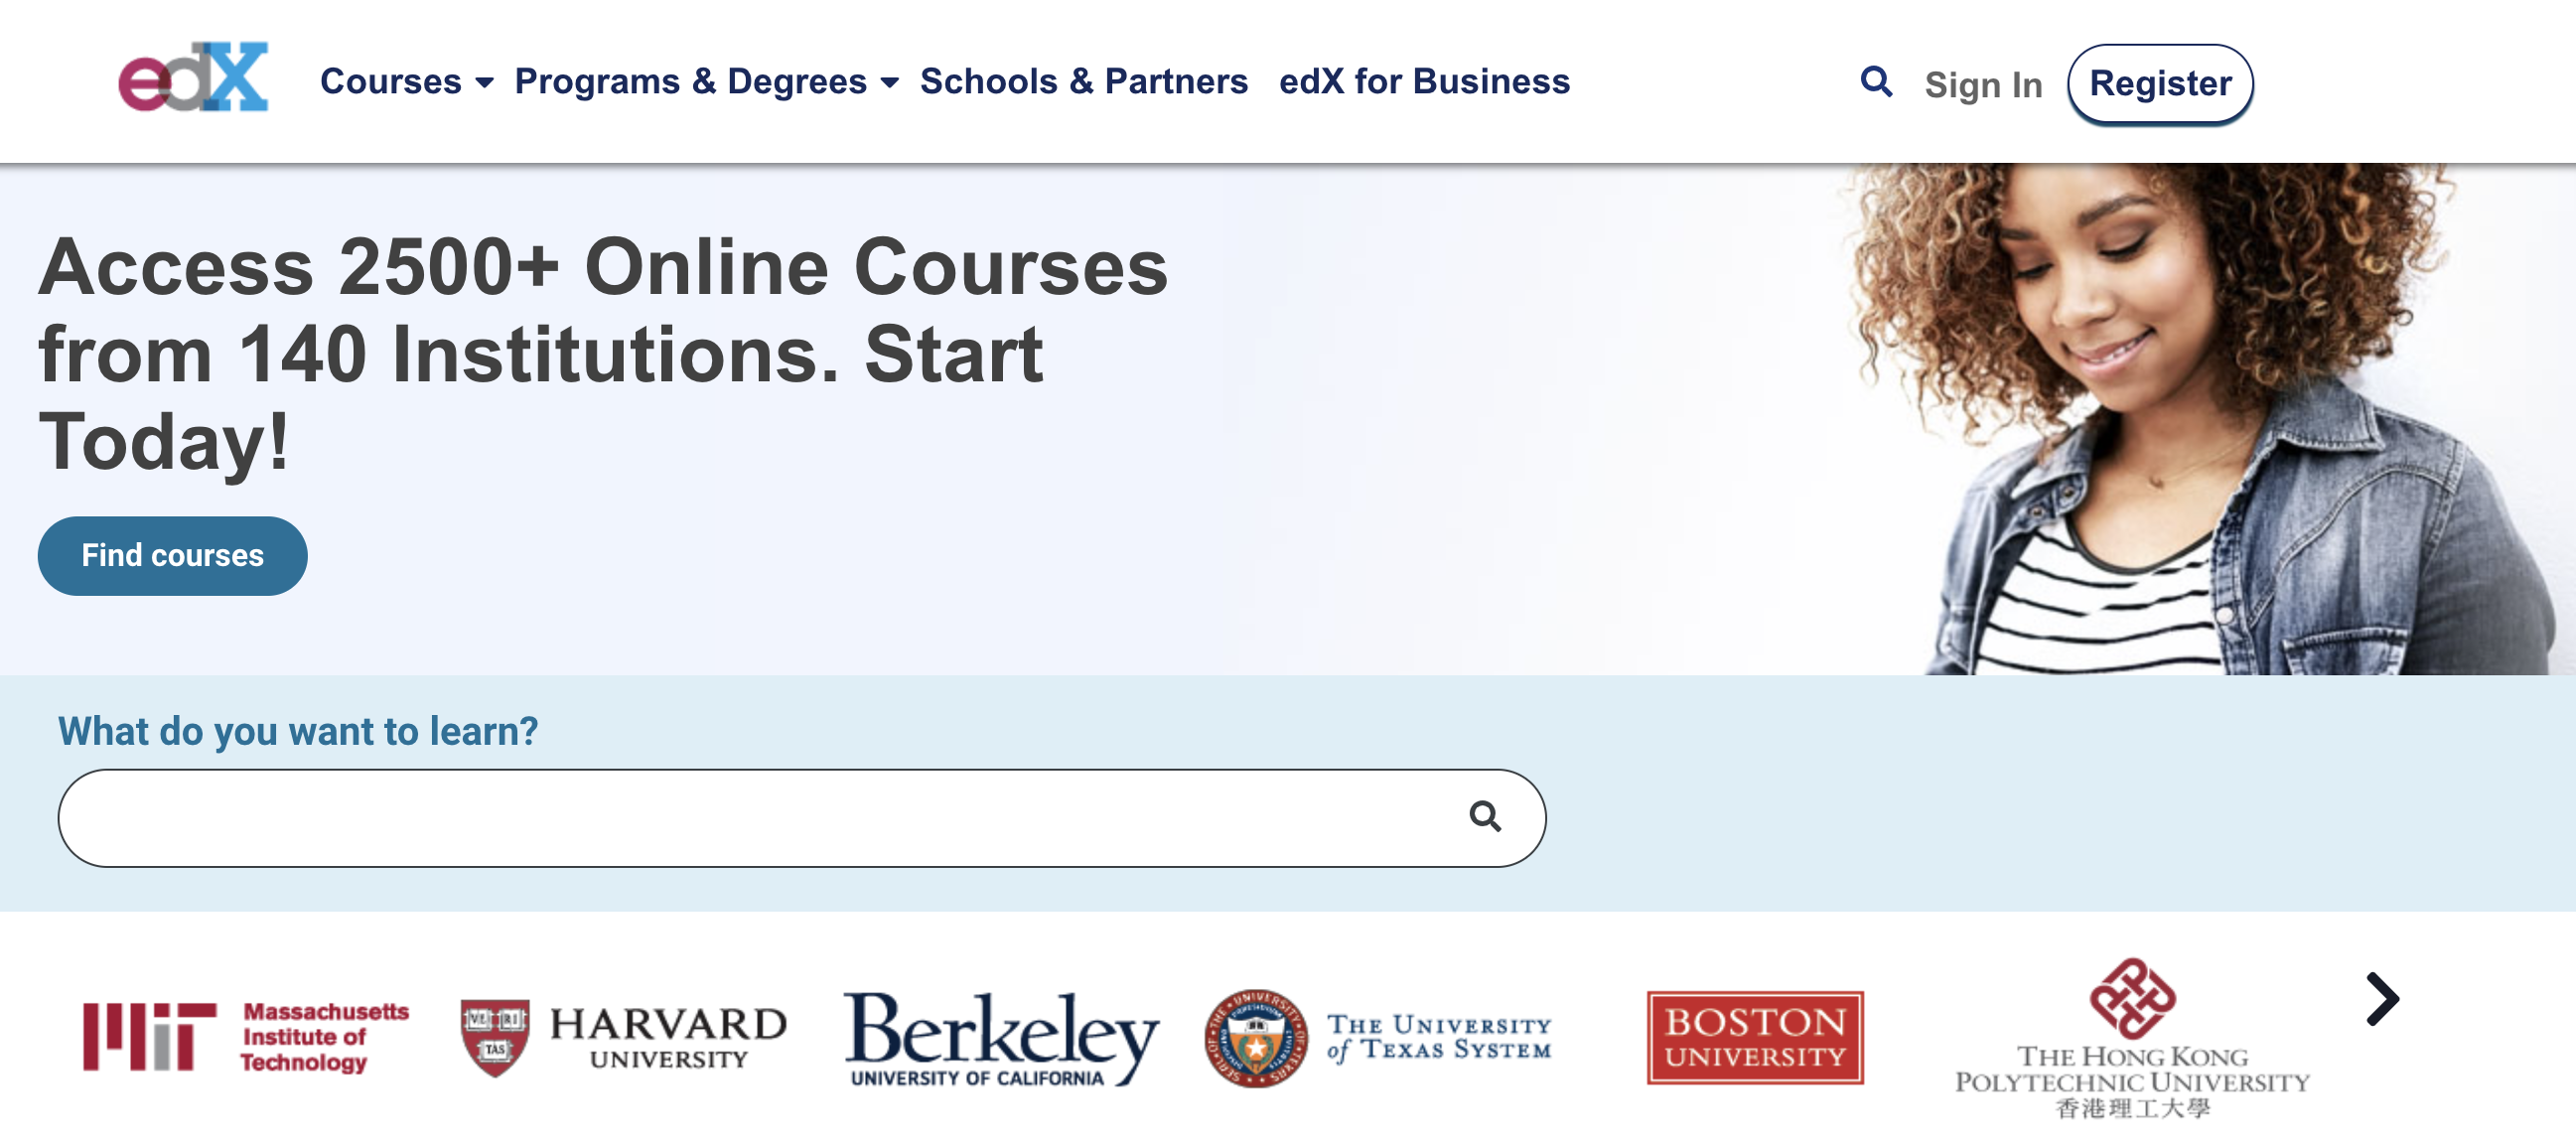Click the edX logo
Viewport: 2576px width, 1148px height.
point(193,77)
